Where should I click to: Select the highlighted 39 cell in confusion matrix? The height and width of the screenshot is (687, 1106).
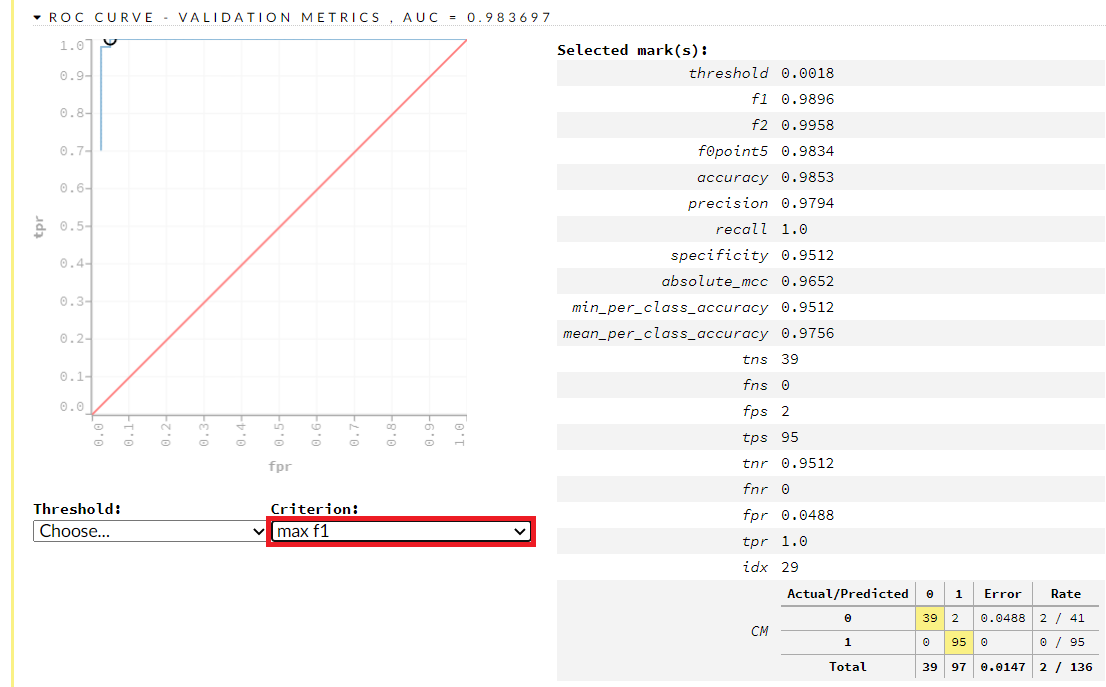pyautogui.click(x=930, y=618)
